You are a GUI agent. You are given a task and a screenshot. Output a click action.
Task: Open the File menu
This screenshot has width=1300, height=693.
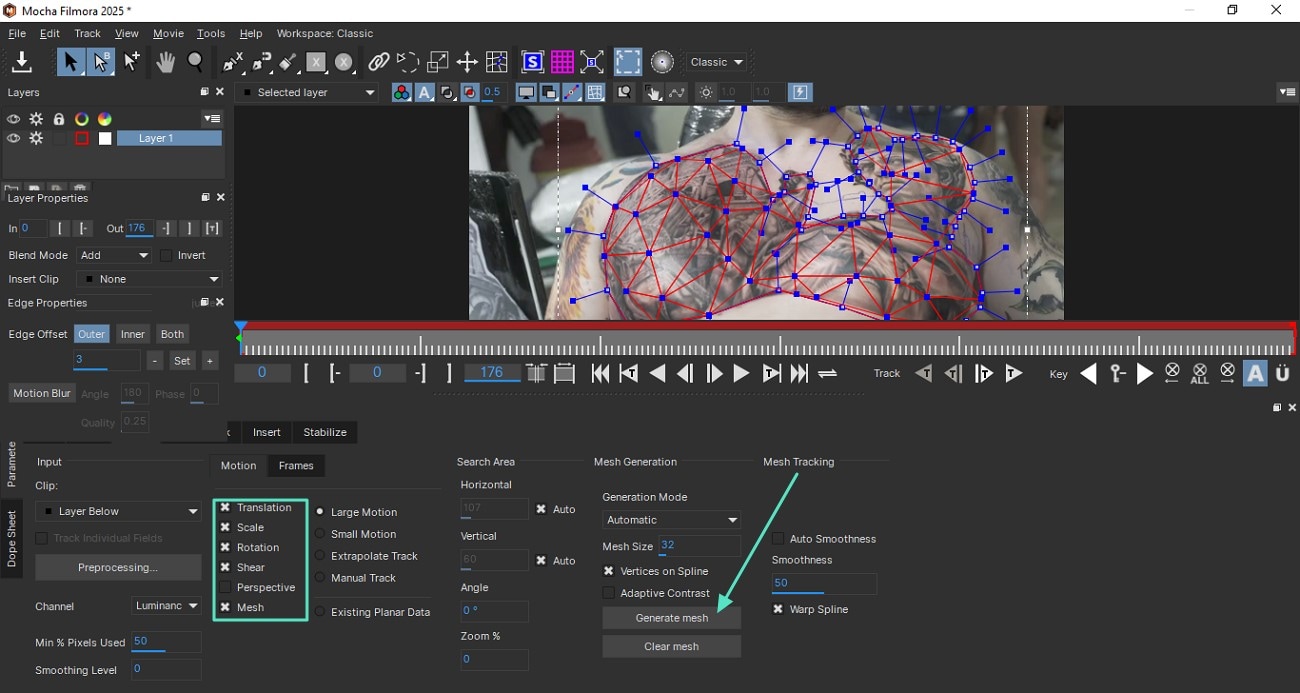[x=17, y=34]
